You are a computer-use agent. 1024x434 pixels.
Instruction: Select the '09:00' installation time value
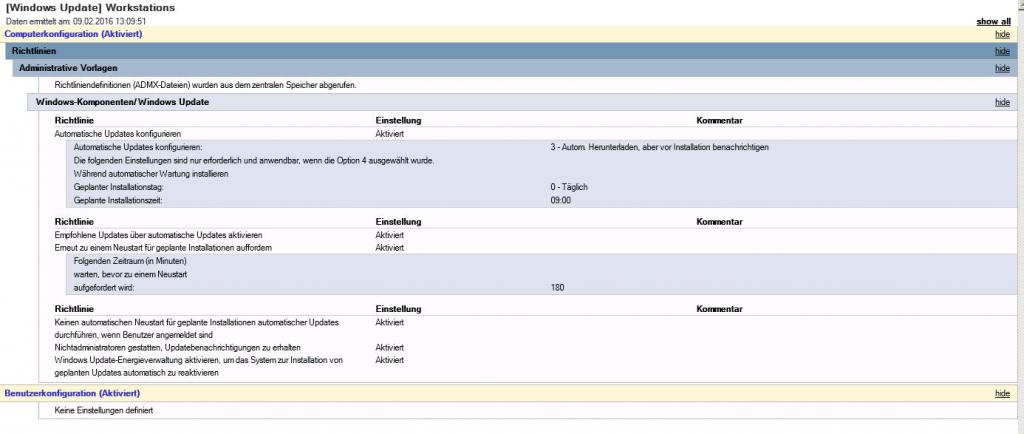561,200
